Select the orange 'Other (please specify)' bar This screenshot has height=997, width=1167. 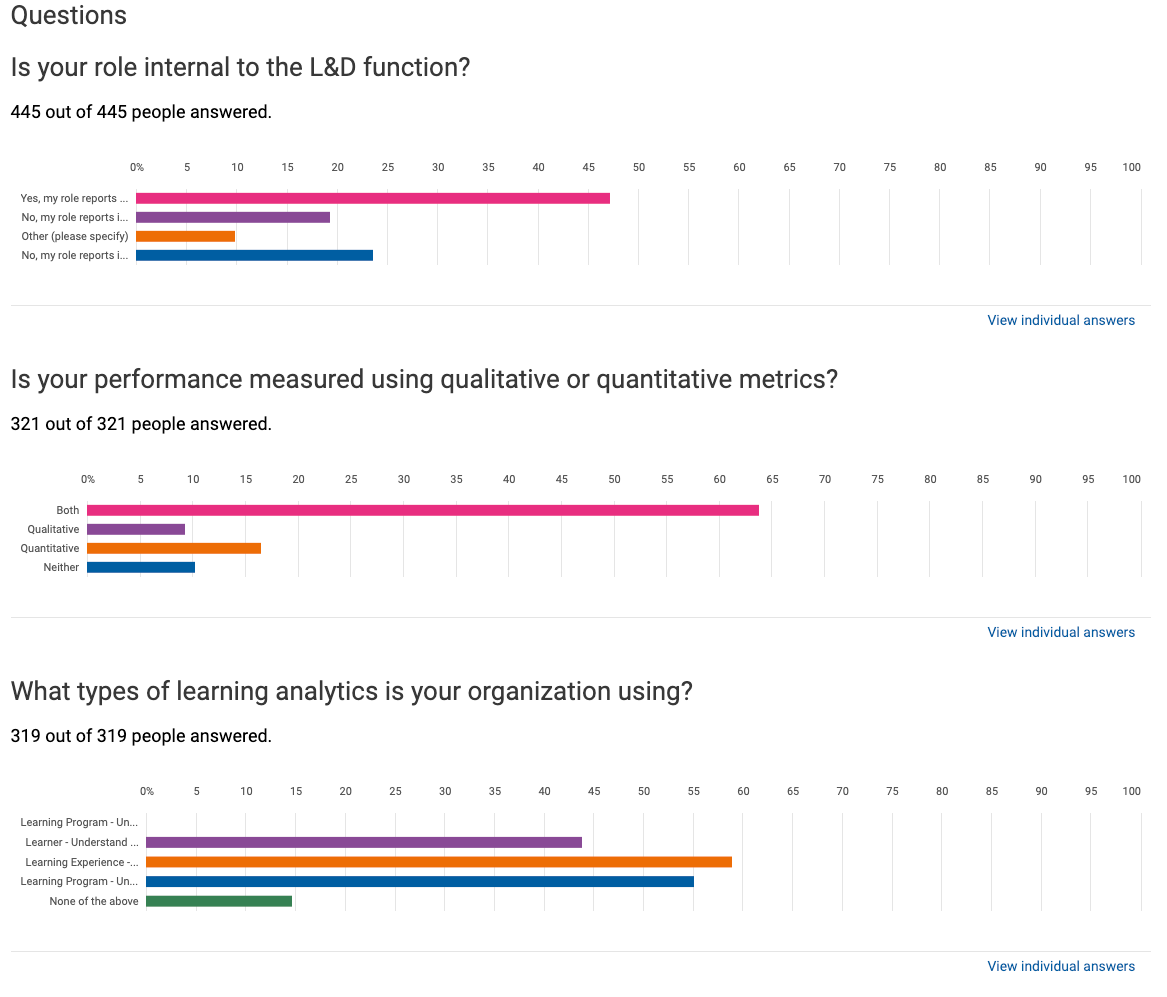[x=185, y=236]
